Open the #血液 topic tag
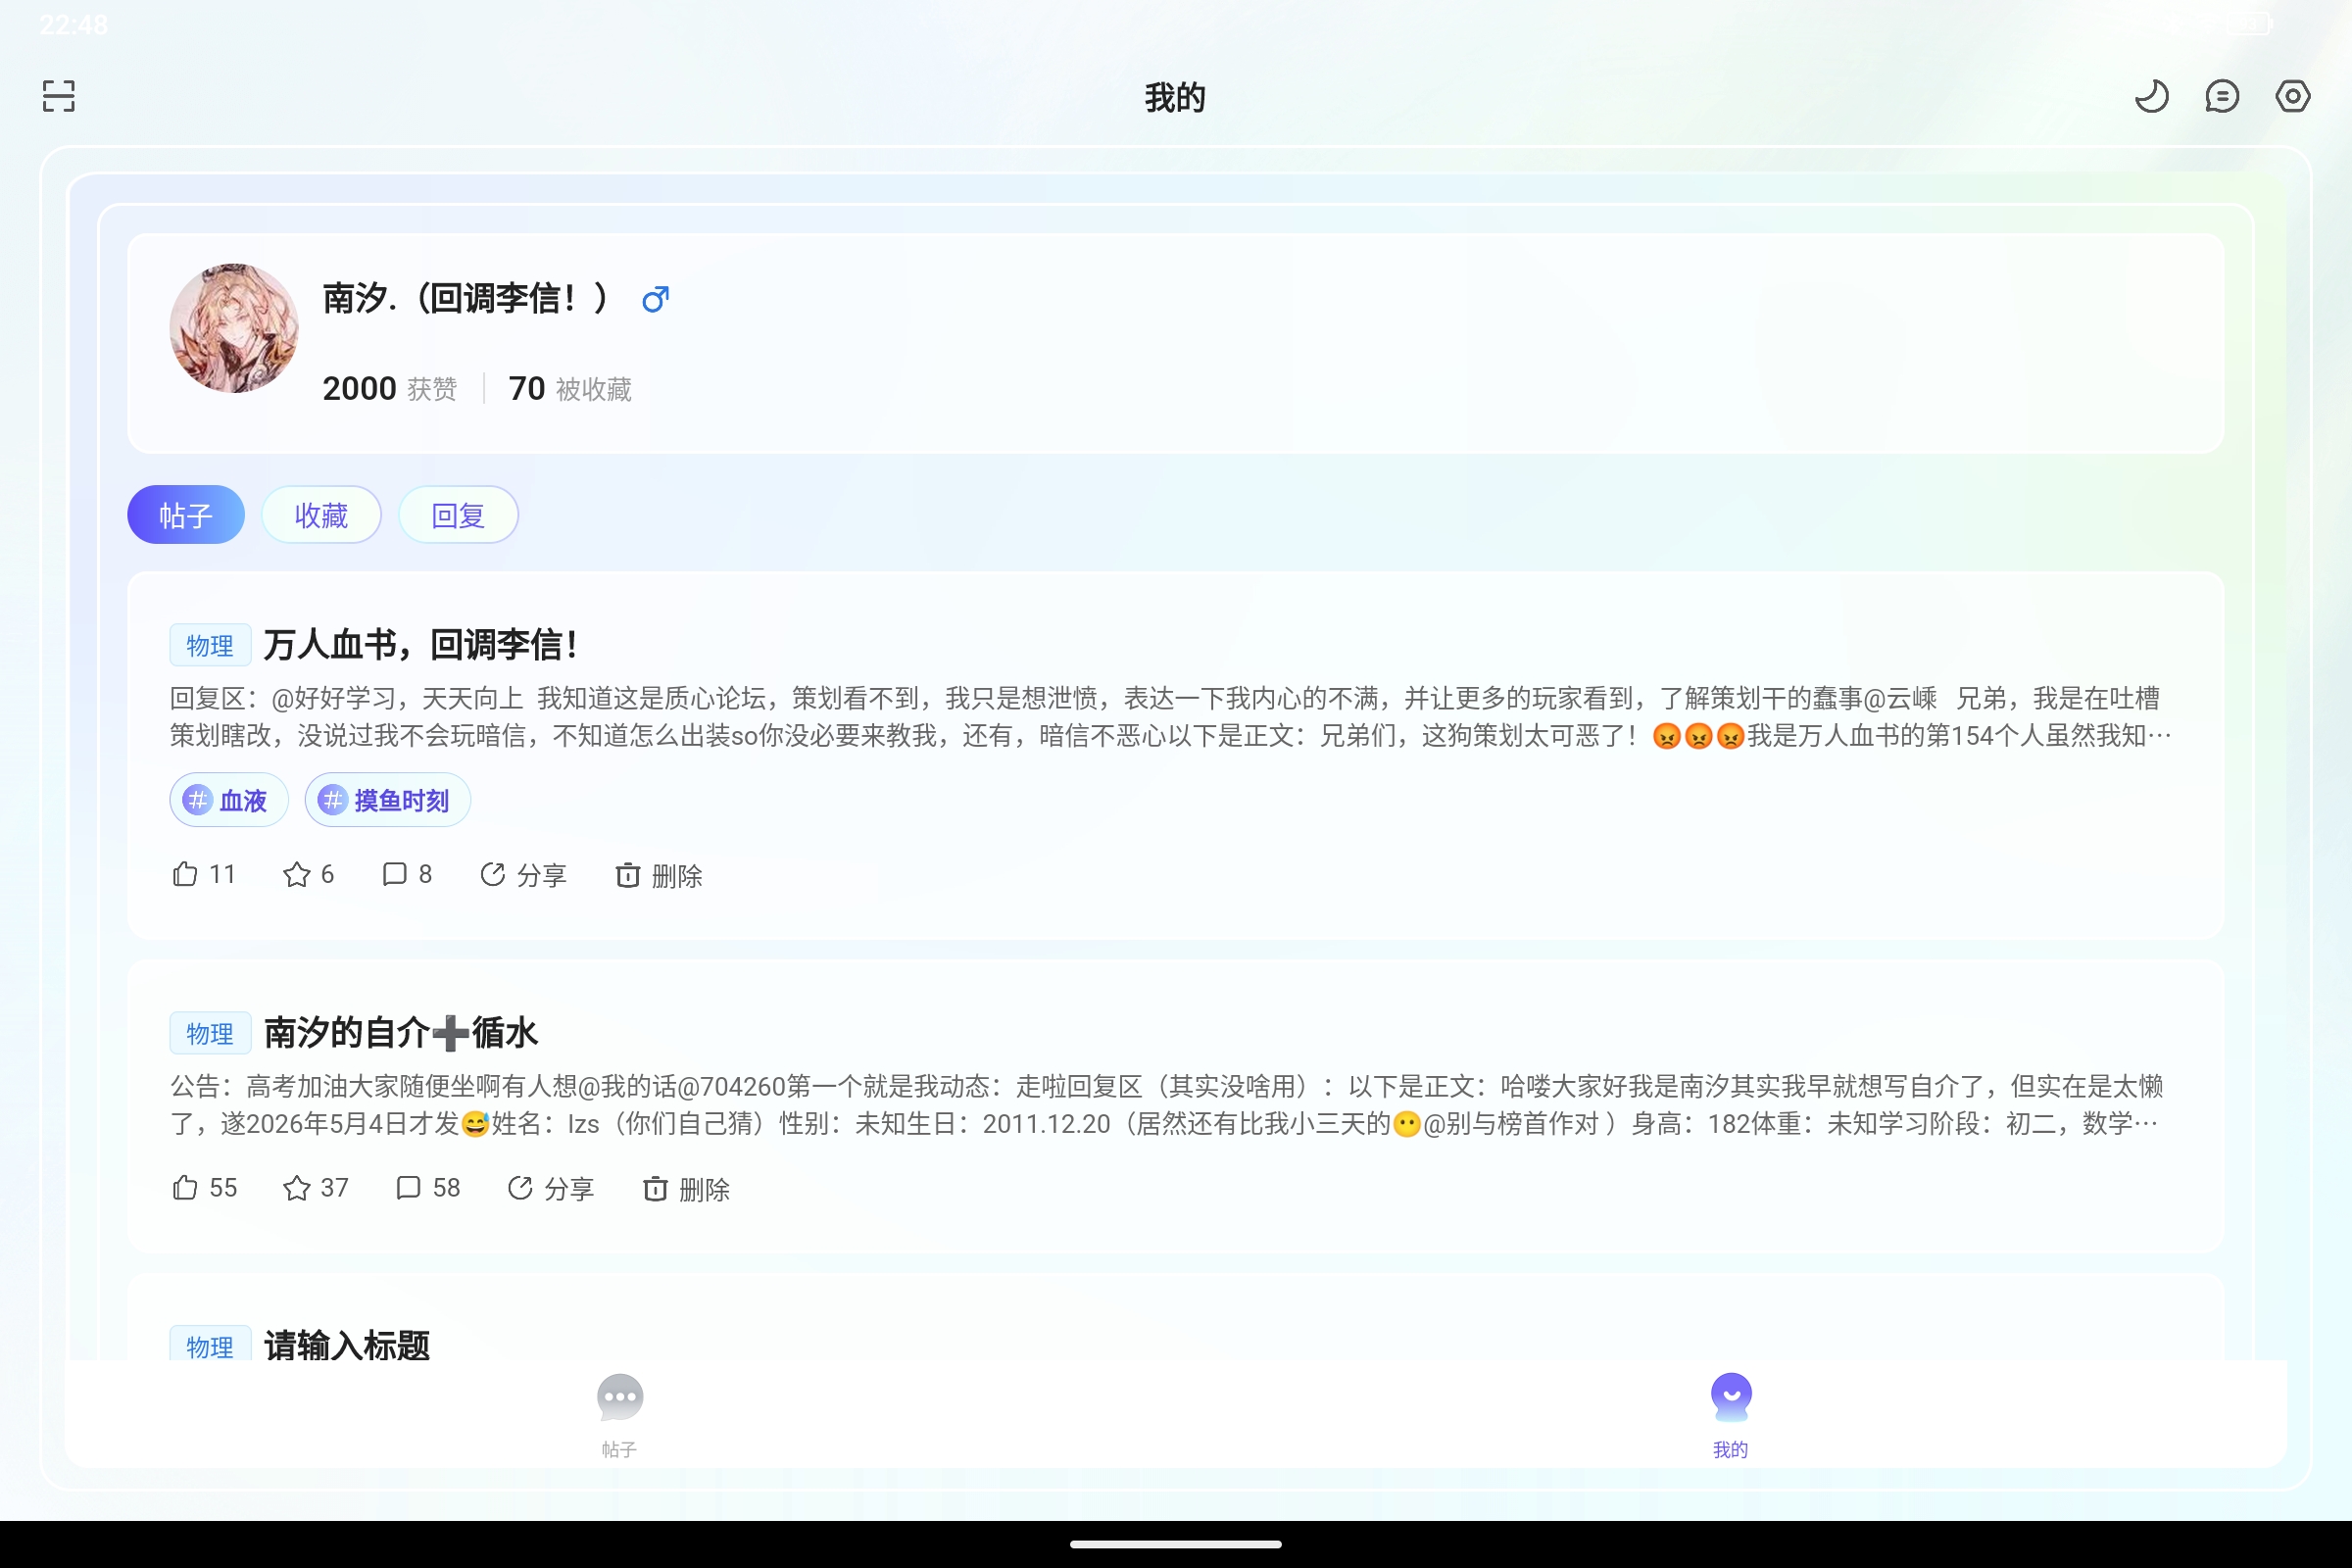Viewport: 2352px width, 1568px height. point(229,800)
